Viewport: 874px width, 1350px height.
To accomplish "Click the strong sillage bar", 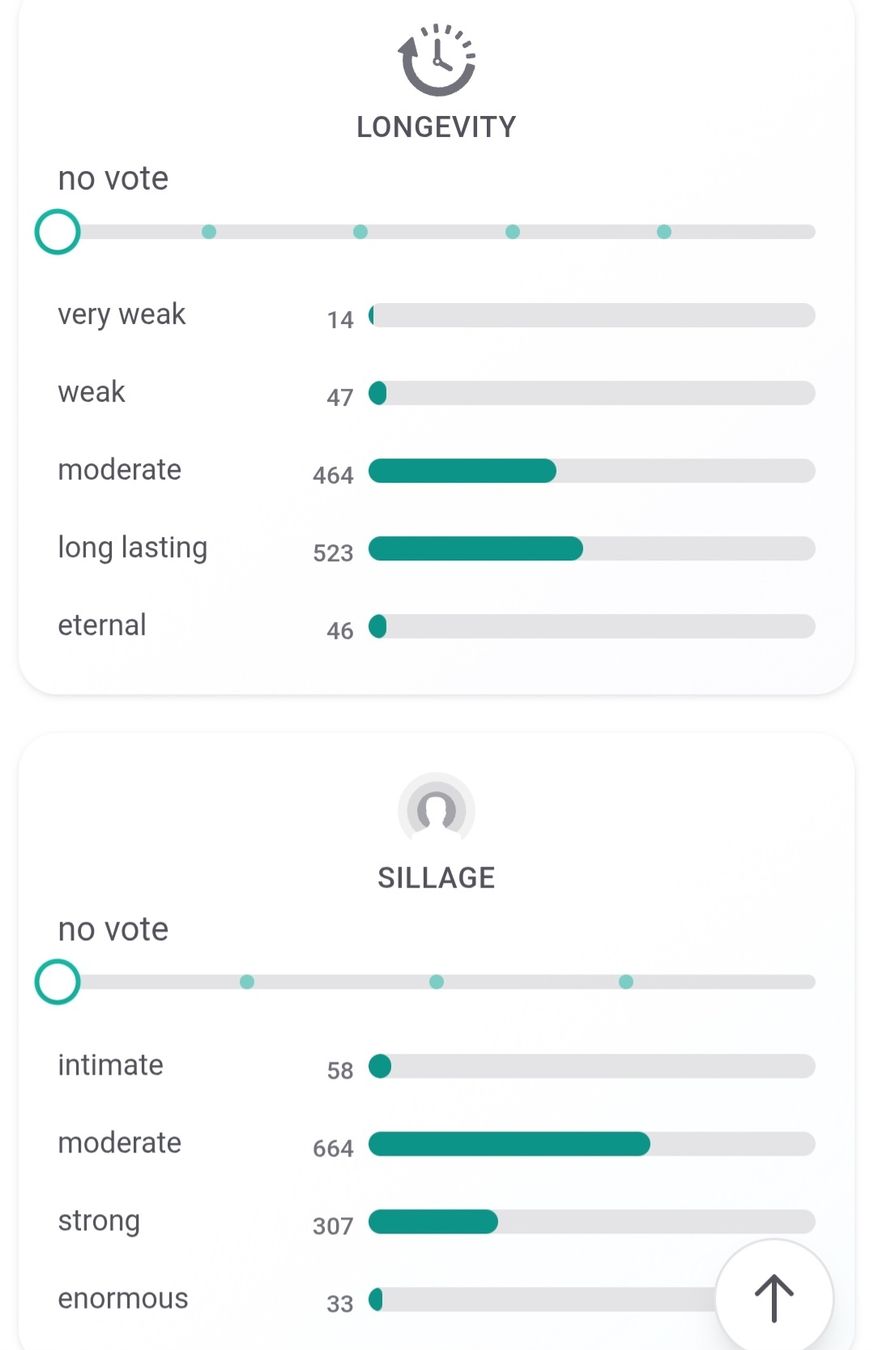I will click(592, 1221).
